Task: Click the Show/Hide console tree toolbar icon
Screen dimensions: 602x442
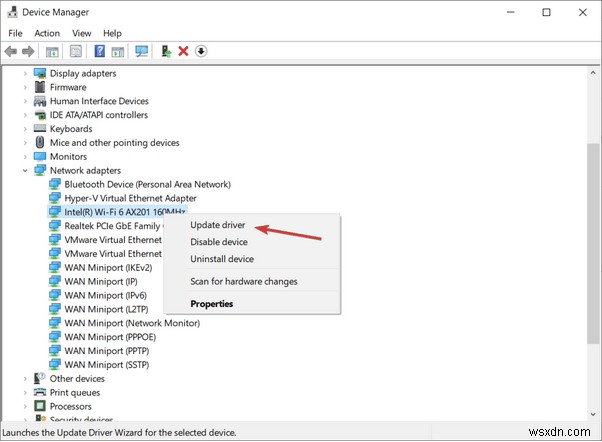Action: click(52, 51)
